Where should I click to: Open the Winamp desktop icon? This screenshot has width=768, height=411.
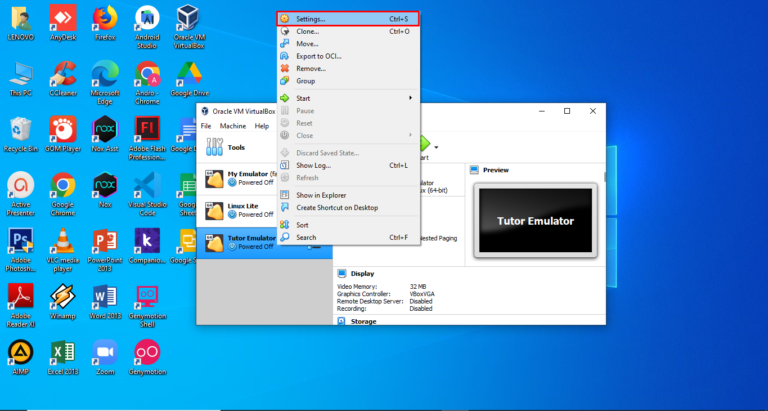point(63,302)
